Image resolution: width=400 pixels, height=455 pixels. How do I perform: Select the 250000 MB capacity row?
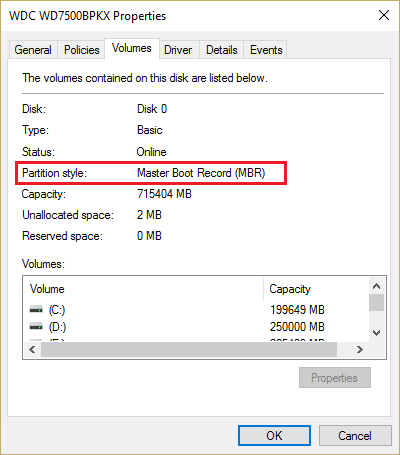196,327
